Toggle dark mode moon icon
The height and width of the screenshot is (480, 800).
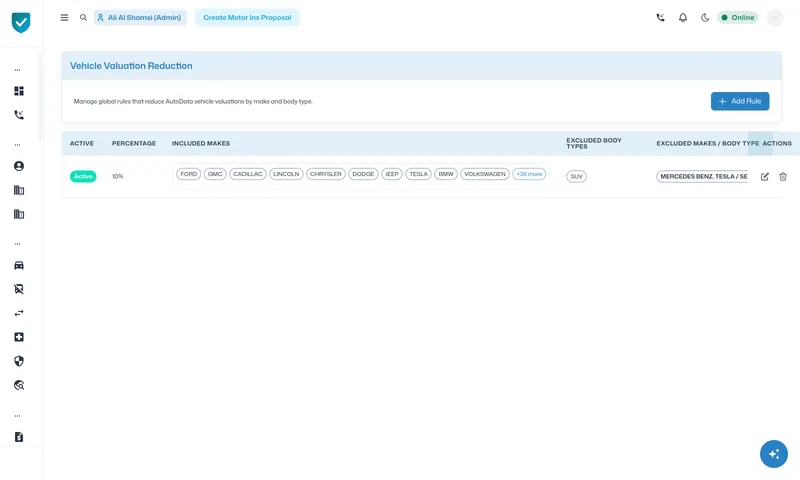[705, 17]
